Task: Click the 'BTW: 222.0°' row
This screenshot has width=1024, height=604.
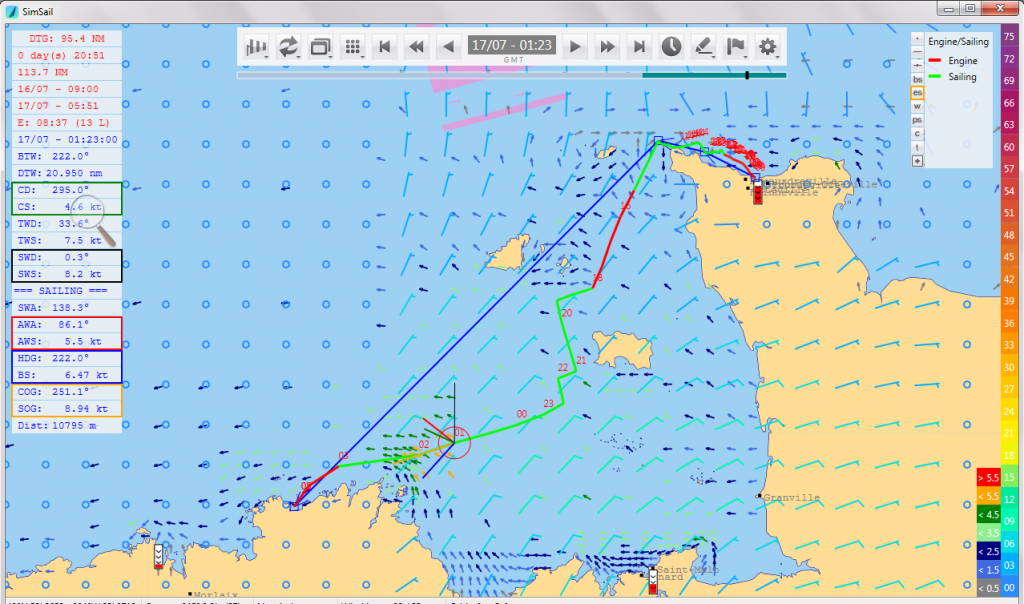Action: [67, 157]
